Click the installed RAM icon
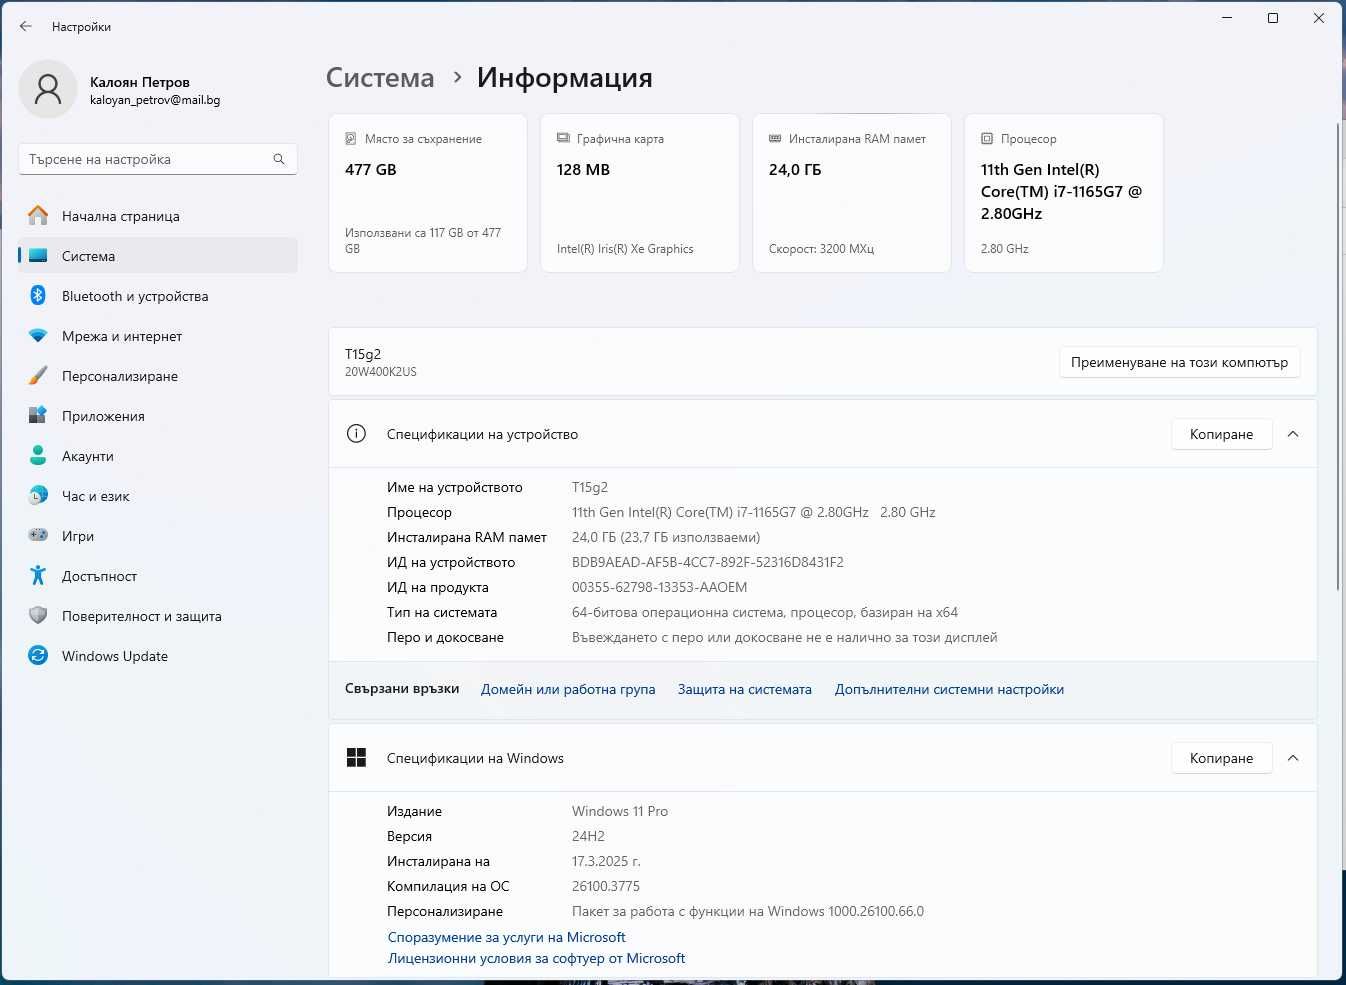The width and height of the screenshot is (1346, 985). coord(775,139)
